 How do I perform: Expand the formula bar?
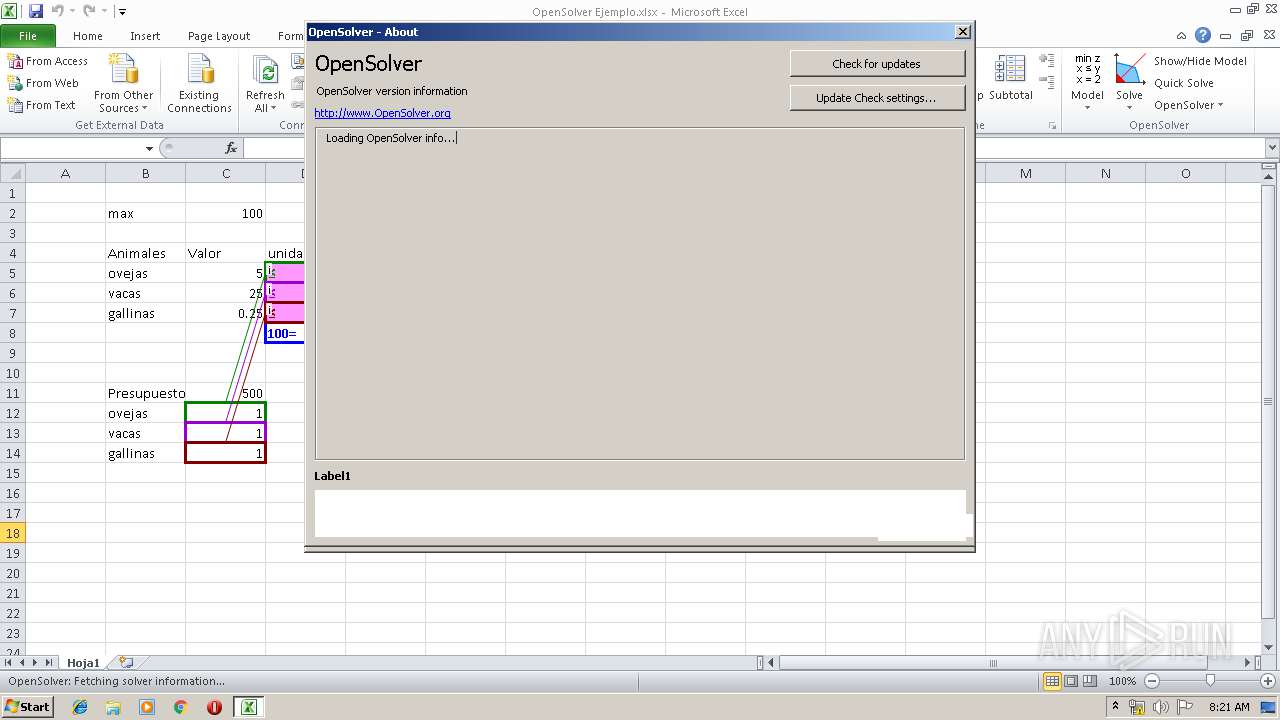click(x=1271, y=148)
